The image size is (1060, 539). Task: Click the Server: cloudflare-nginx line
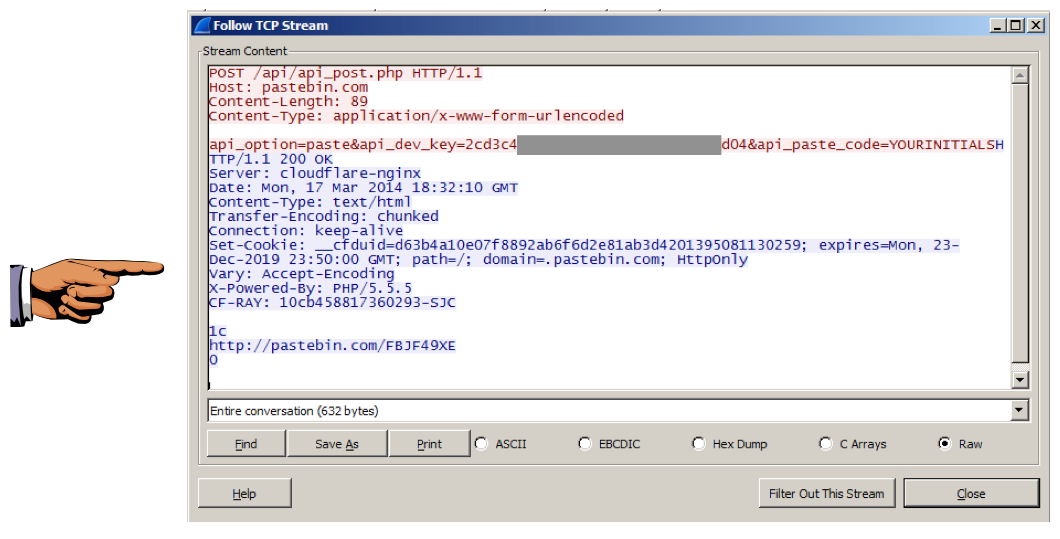click(x=315, y=173)
